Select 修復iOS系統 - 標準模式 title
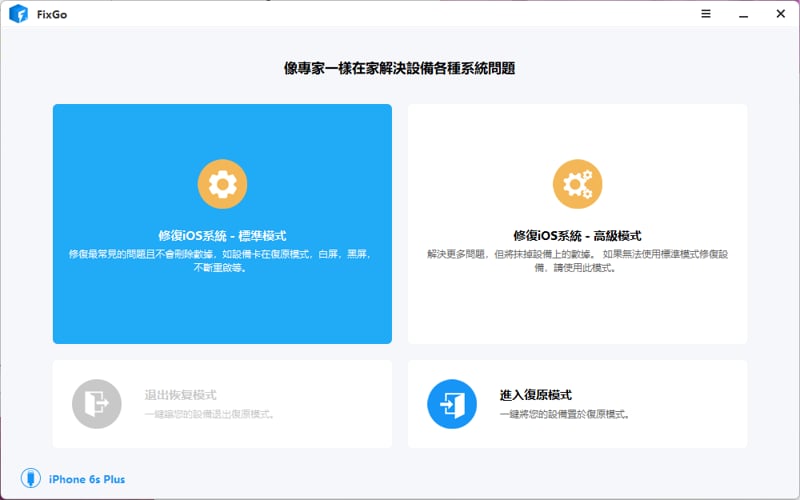The image size is (800, 500). (222, 236)
